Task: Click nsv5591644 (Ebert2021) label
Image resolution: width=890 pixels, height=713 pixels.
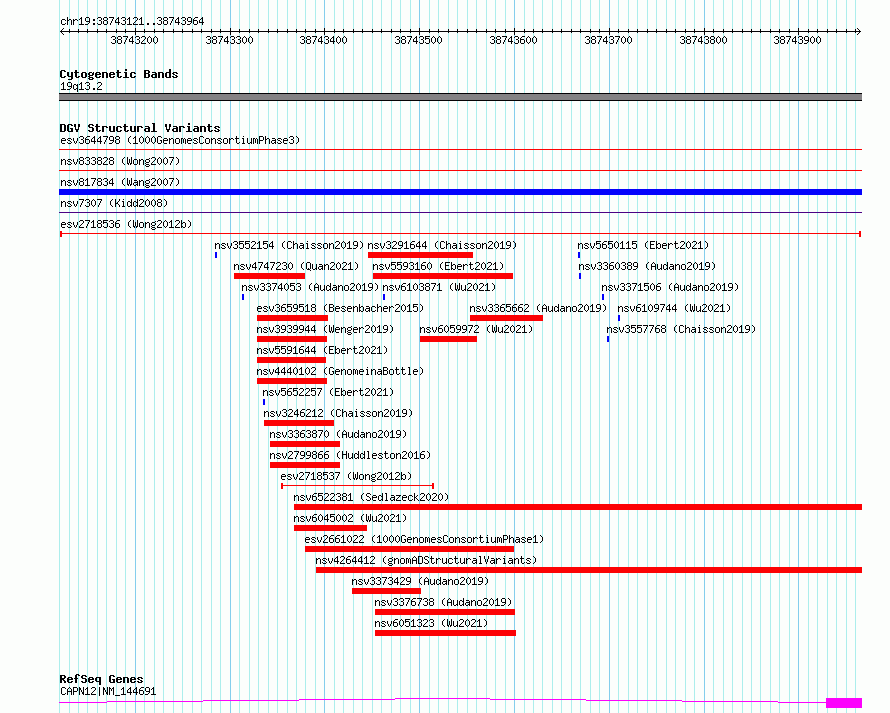Action: pos(322,350)
